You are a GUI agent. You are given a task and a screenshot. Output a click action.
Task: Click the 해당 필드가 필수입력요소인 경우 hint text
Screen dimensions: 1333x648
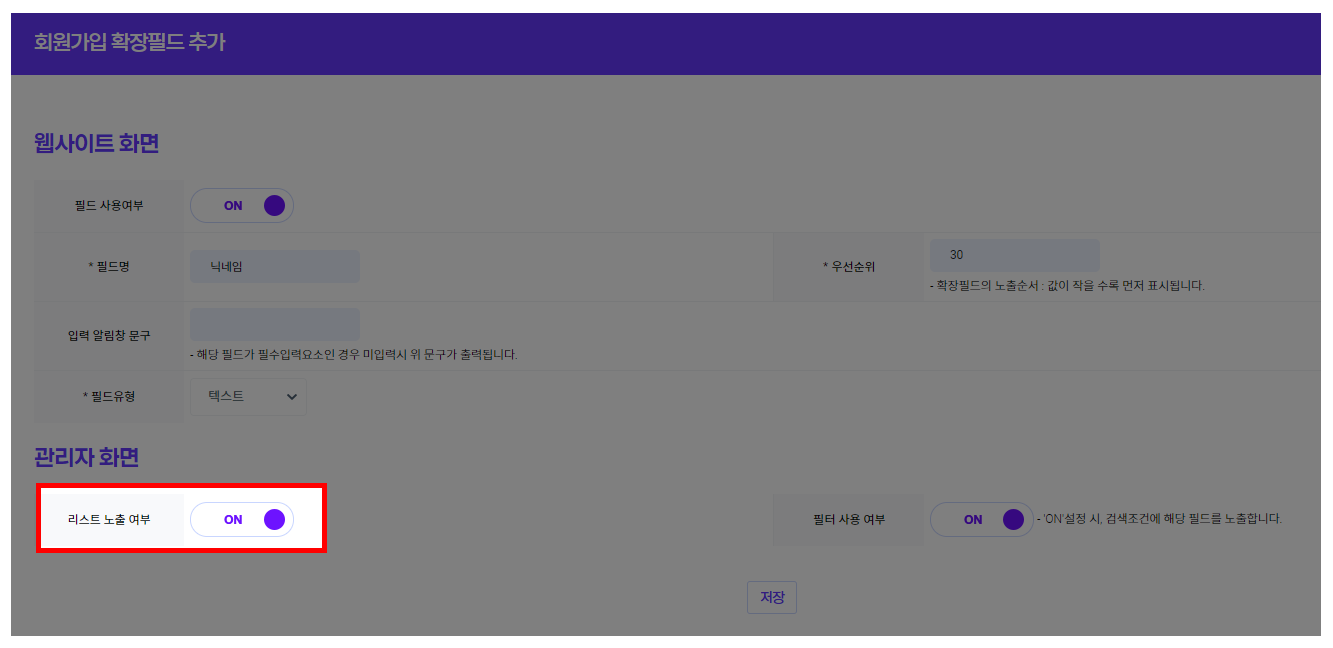point(354,355)
